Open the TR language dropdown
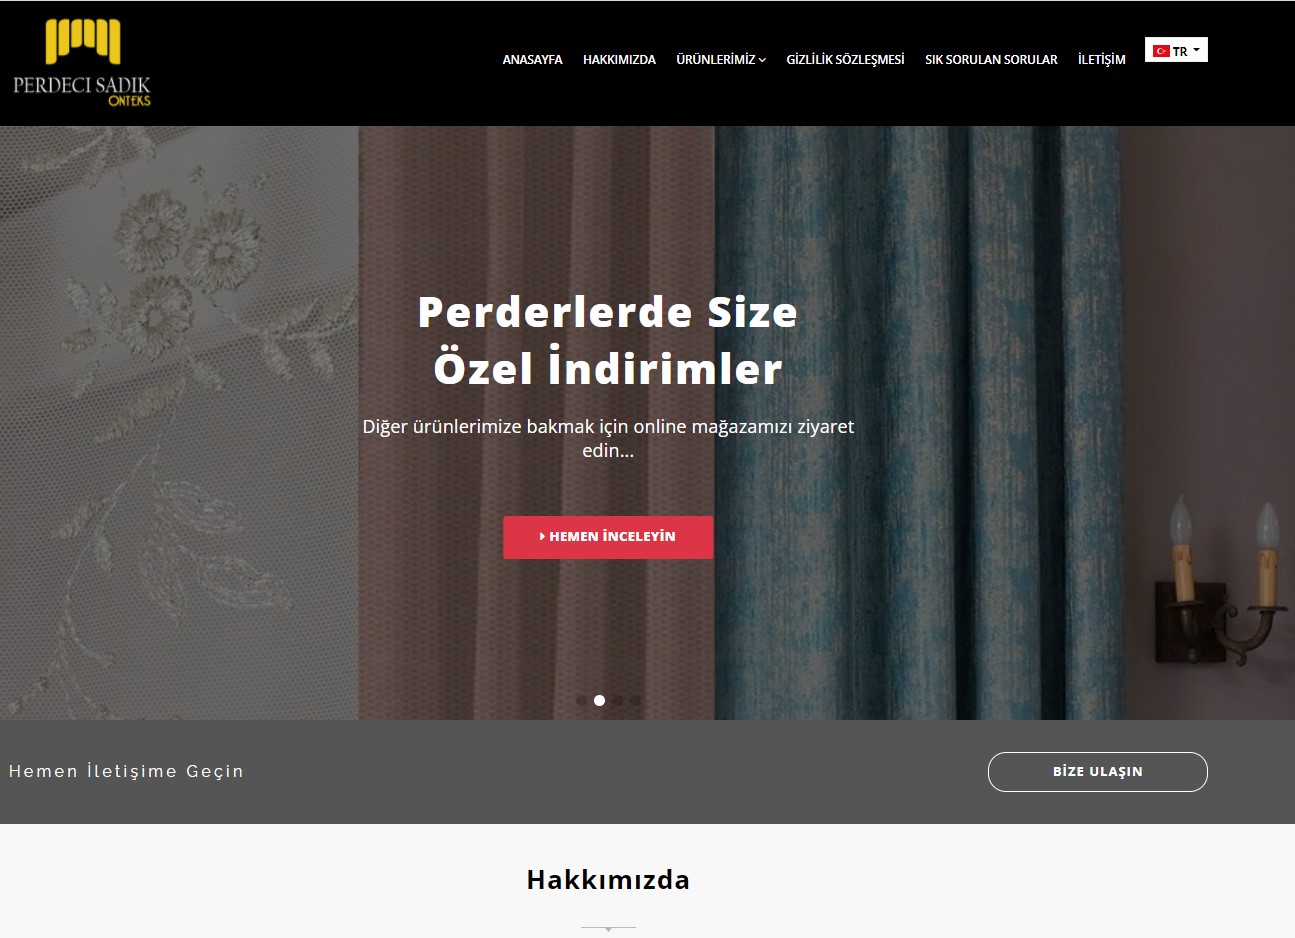Viewport: 1295px width, 938px height. pyautogui.click(x=1176, y=50)
